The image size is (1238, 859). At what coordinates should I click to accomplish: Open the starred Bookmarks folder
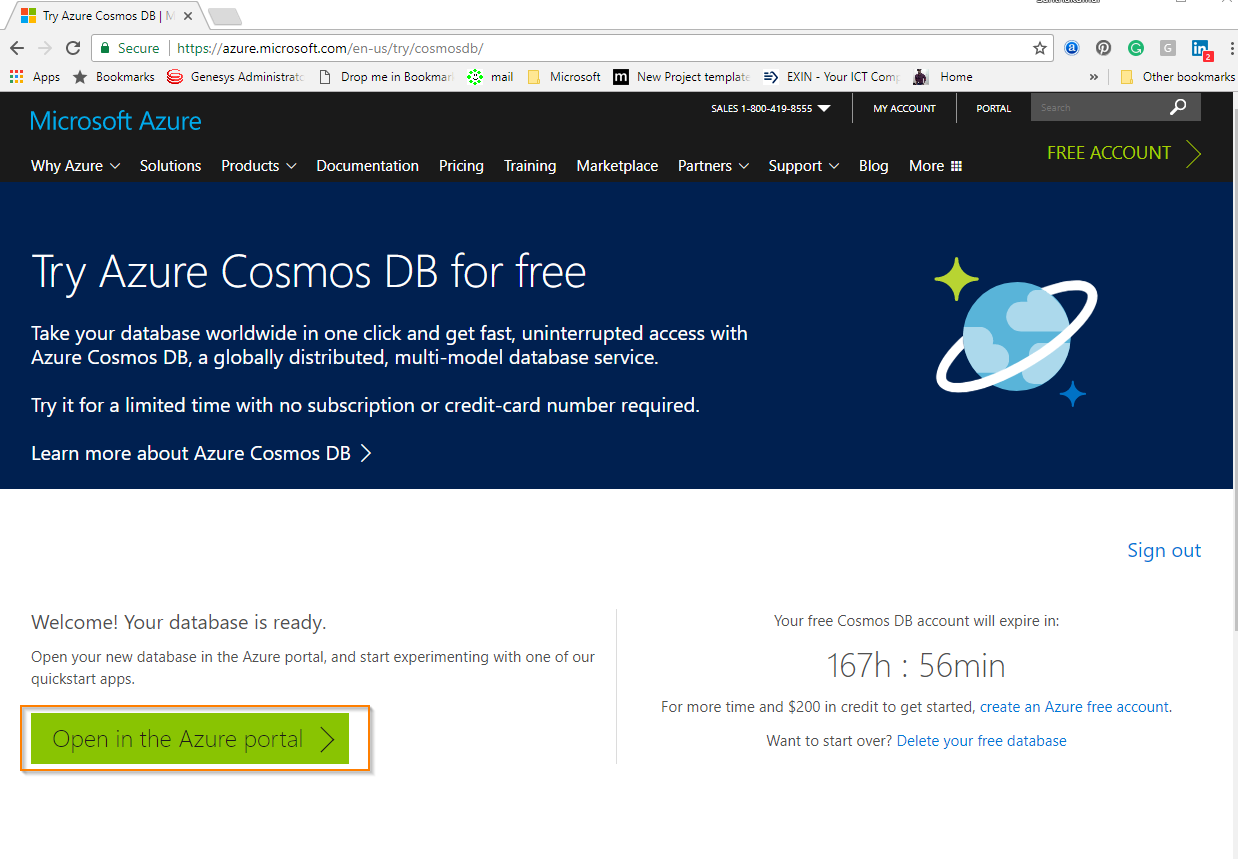pos(114,77)
